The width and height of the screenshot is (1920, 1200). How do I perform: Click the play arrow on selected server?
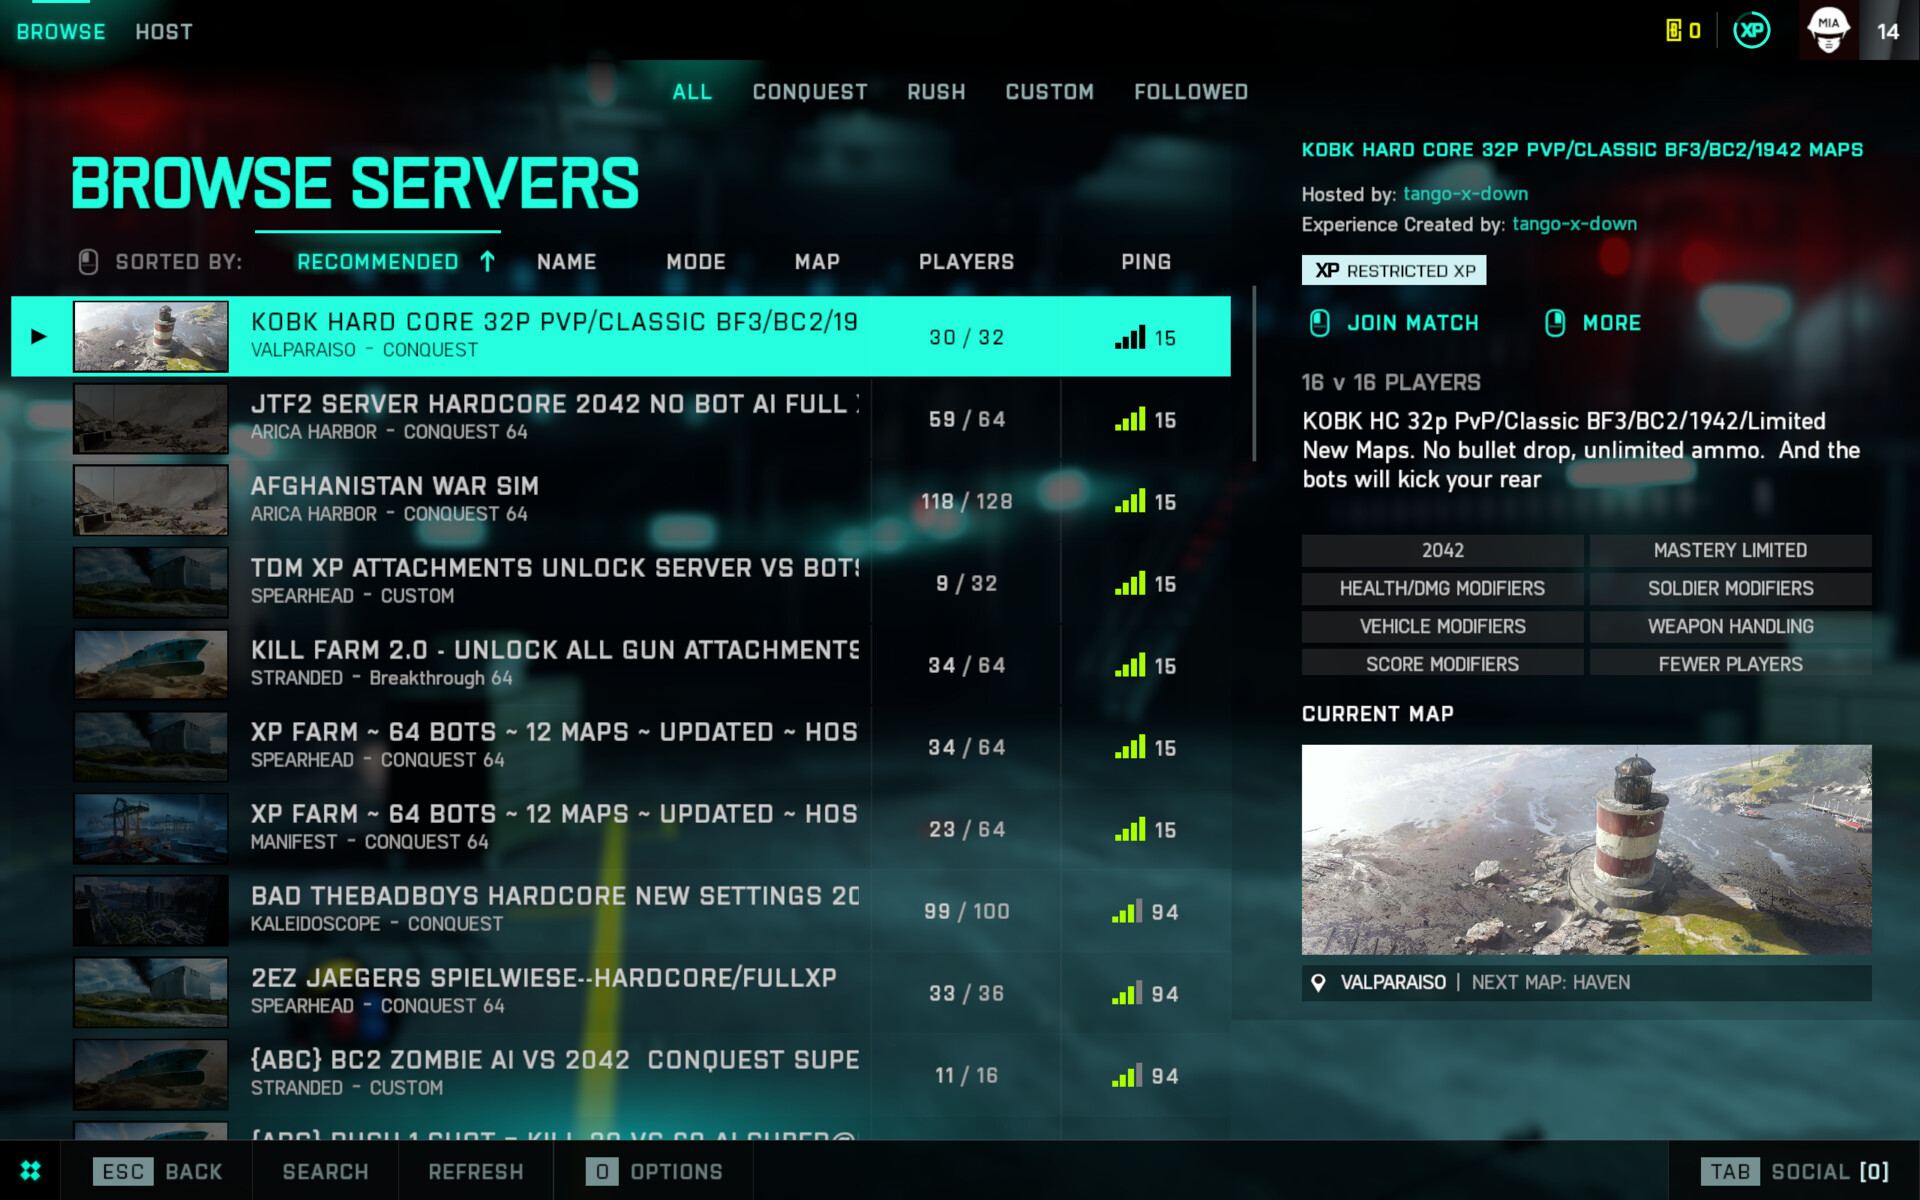click(x=39, y=337)
